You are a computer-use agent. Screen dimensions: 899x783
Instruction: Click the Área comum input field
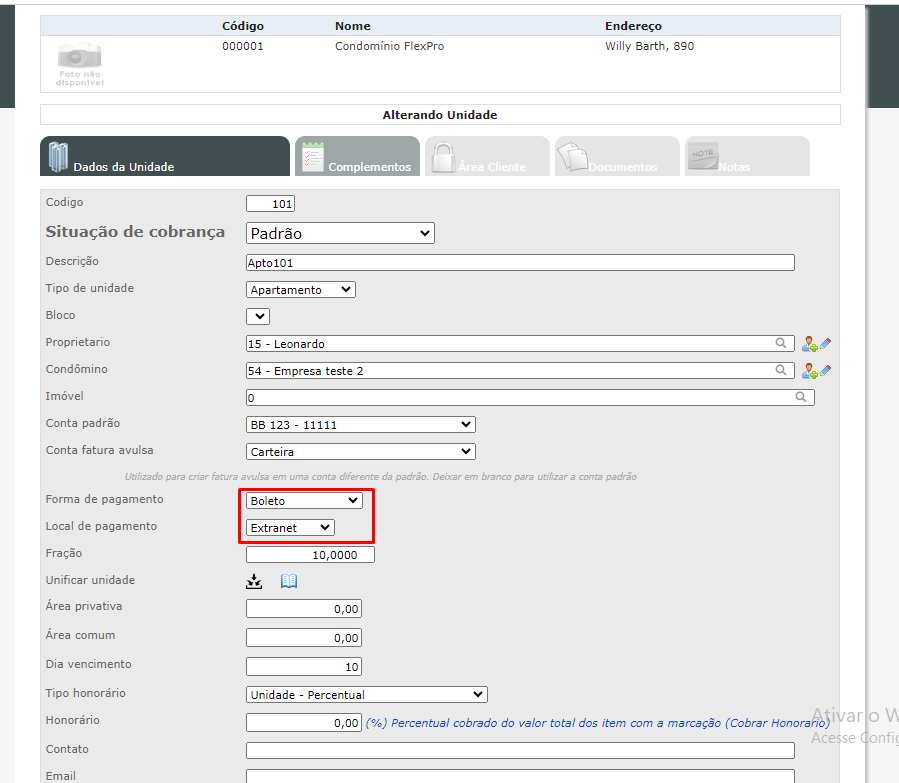tap(304, 637)
